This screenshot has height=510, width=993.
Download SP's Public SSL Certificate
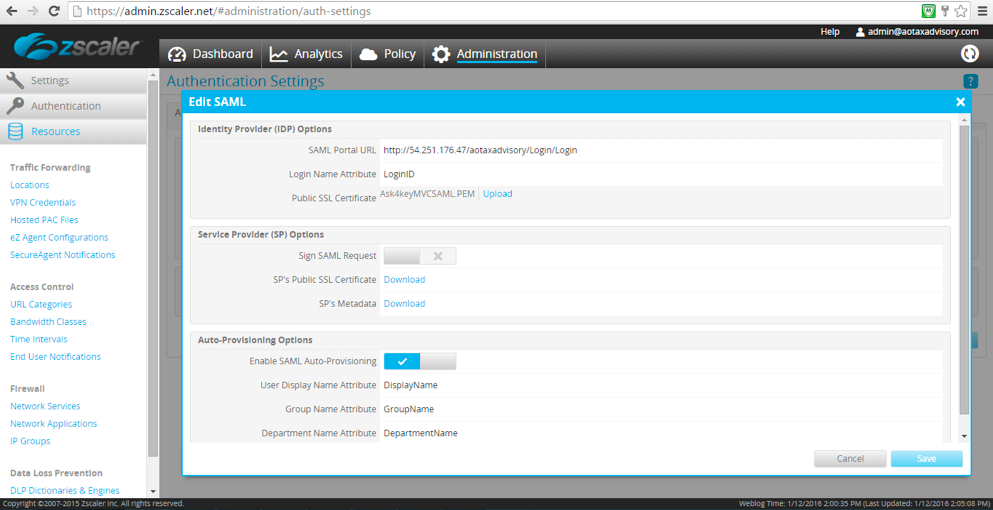click(x=404, y=279)
